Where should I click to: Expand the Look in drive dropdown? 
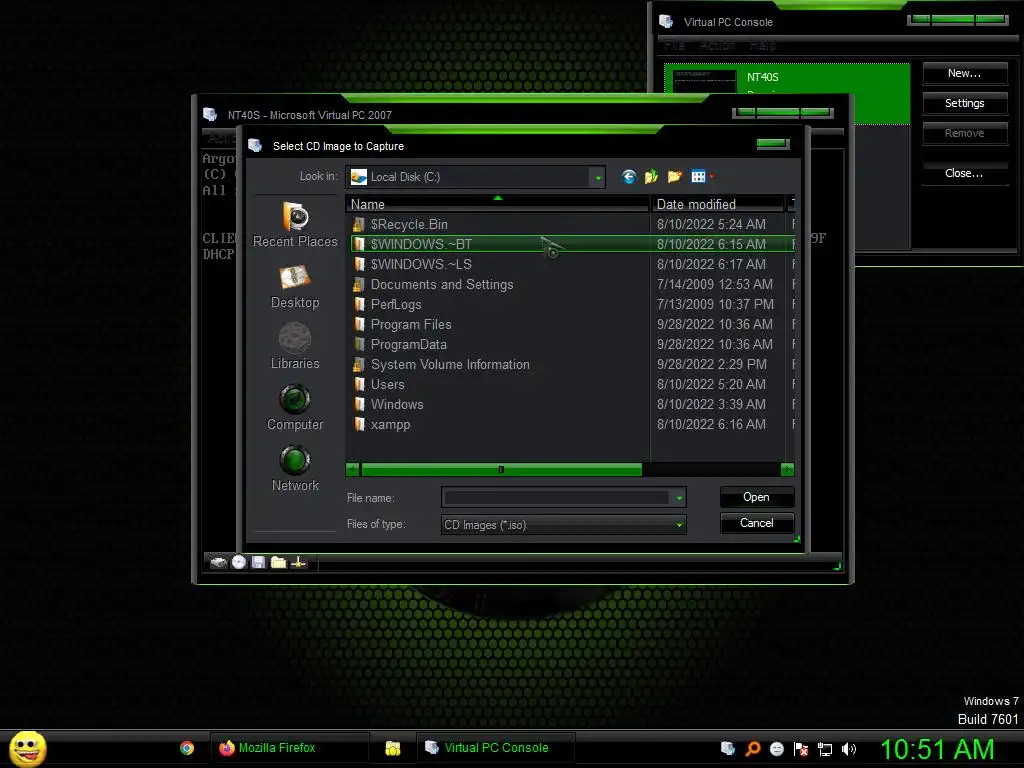click(598, 177)
